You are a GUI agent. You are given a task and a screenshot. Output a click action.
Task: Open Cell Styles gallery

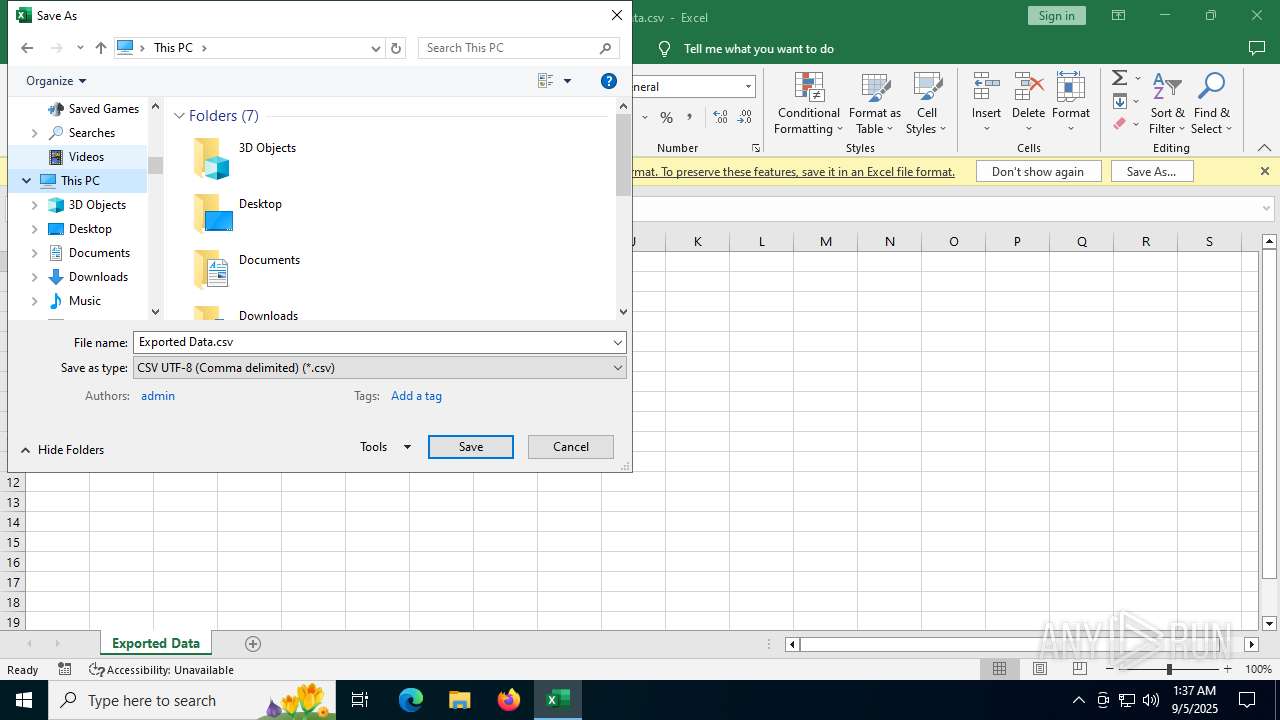click(x=926, y=104)
